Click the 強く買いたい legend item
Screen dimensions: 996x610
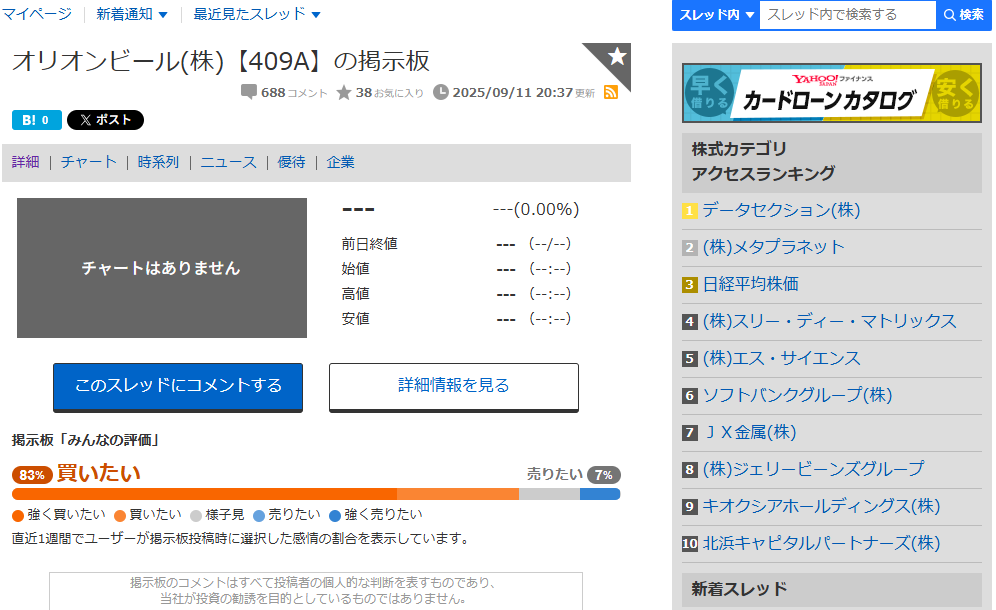pyautogui.click(x=59, y=515)
